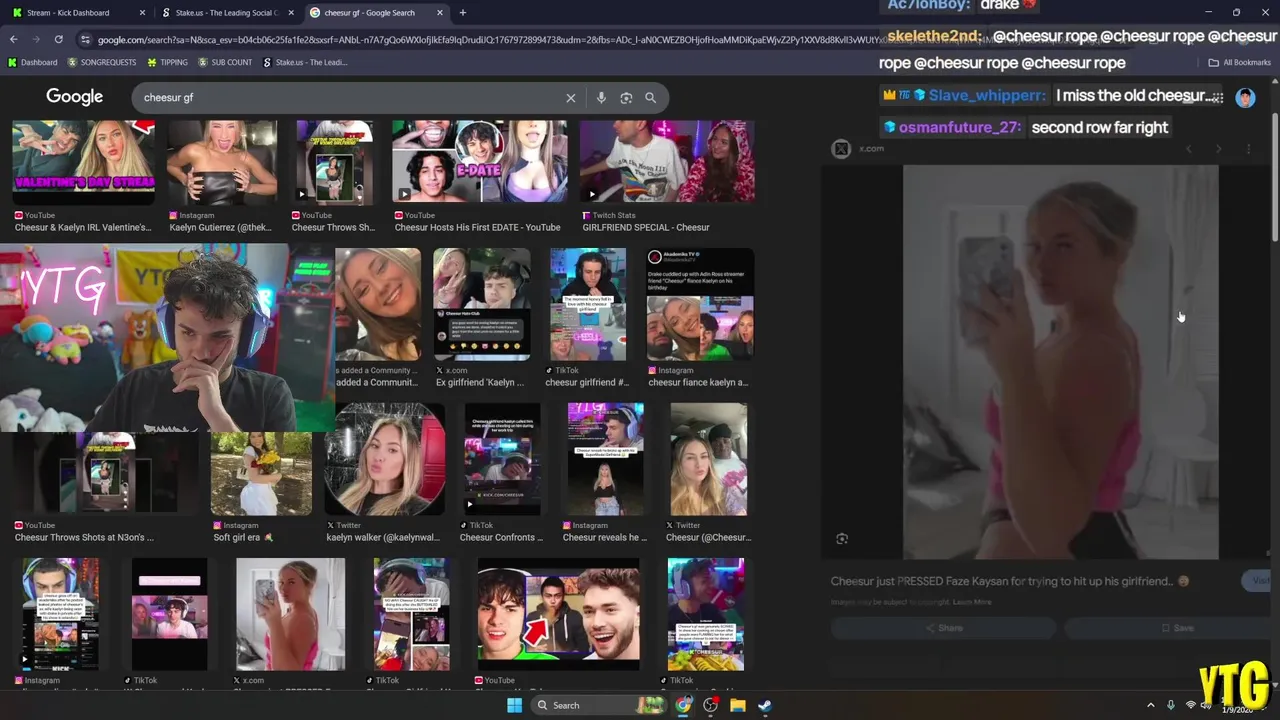Open the pink-top mirror selfie x.com thumbnail
The height and width of the screenshot is (720, 1280).
click(x=290, y=614)
